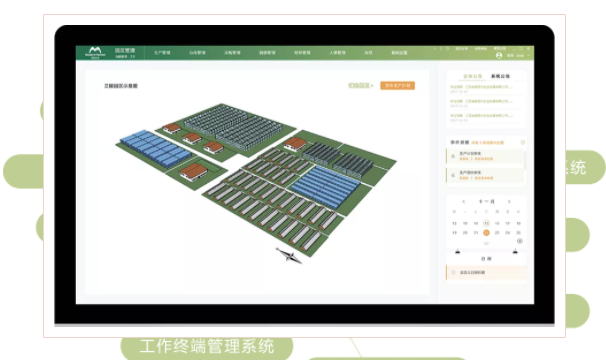606x360 pixels.
Task: Select the orange highlighted date in calendar
Action: [x=486, y=232]
